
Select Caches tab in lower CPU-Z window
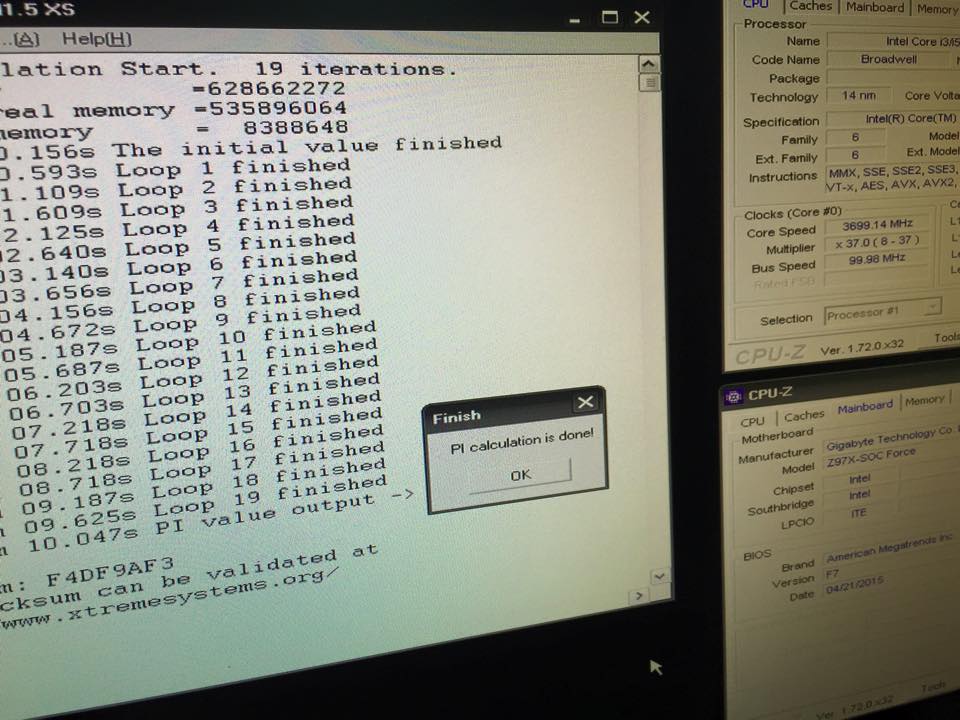[804, 415]
